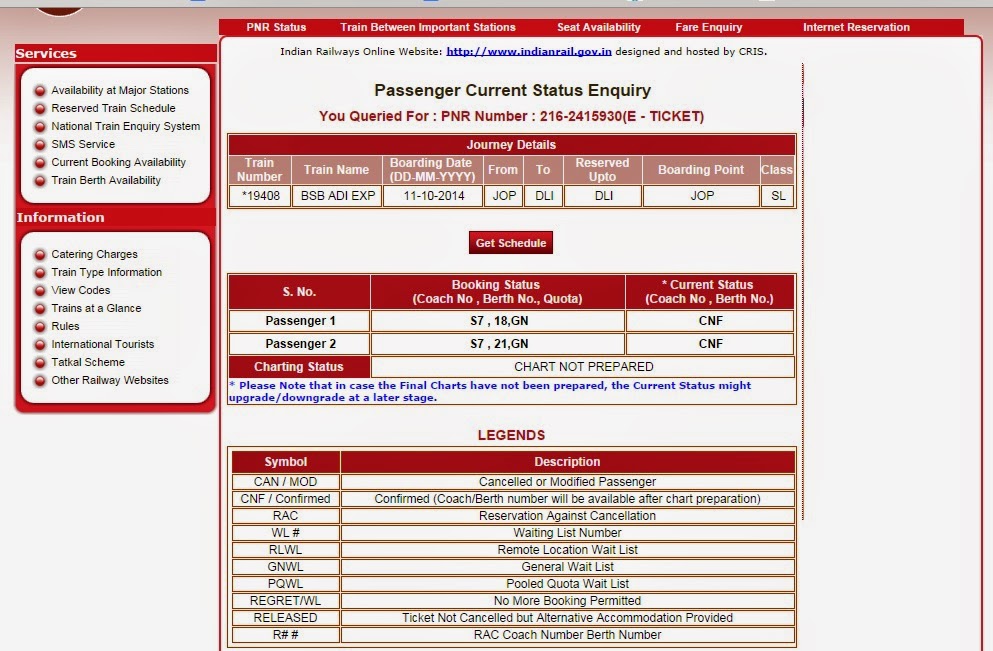Click red bullet beside Trains at a Glance
The width and height of the screenshot is (993, 651).
(40, 308)
